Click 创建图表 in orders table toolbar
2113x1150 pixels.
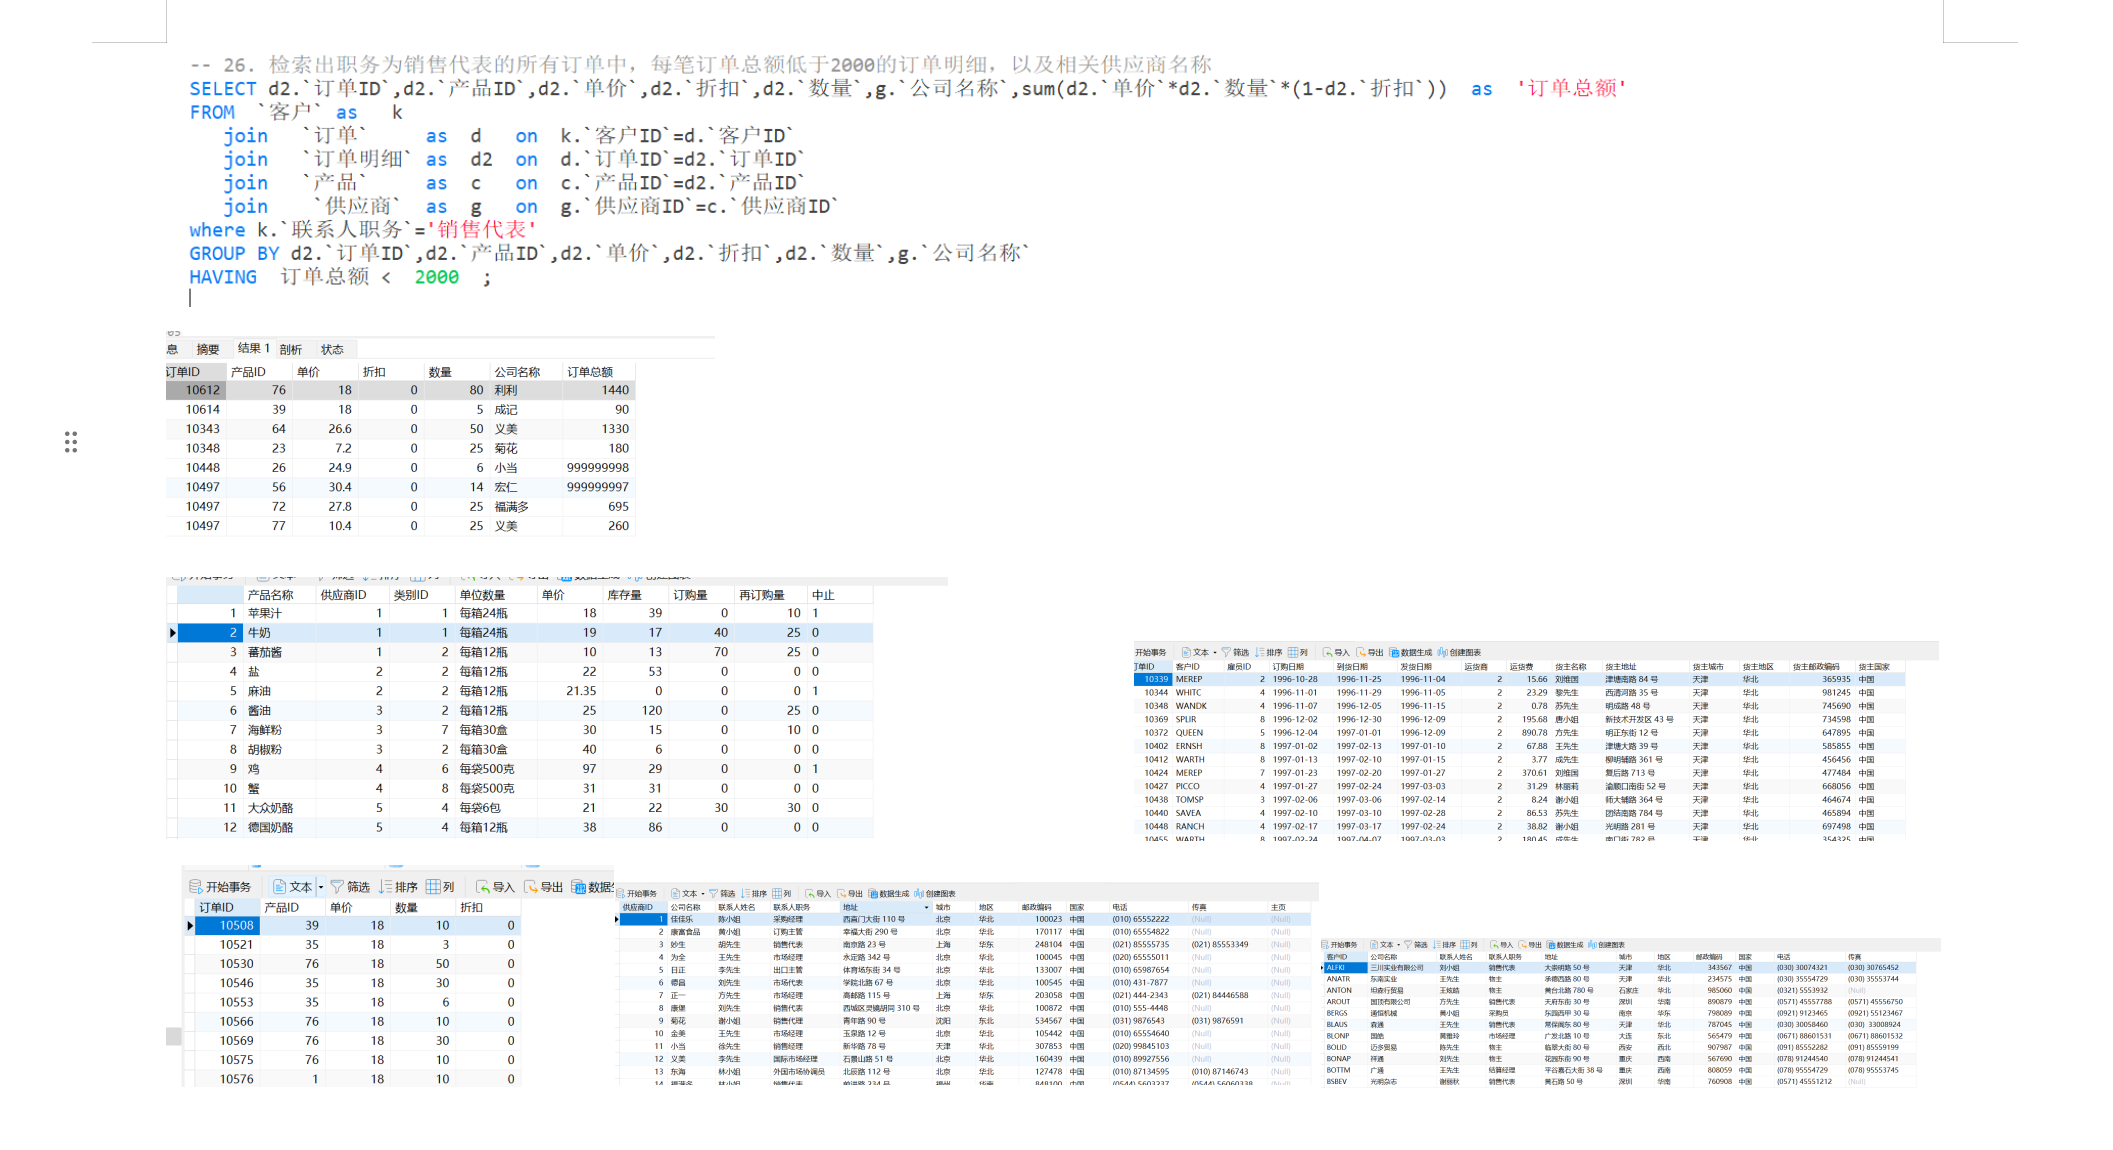click(1459, 653)
